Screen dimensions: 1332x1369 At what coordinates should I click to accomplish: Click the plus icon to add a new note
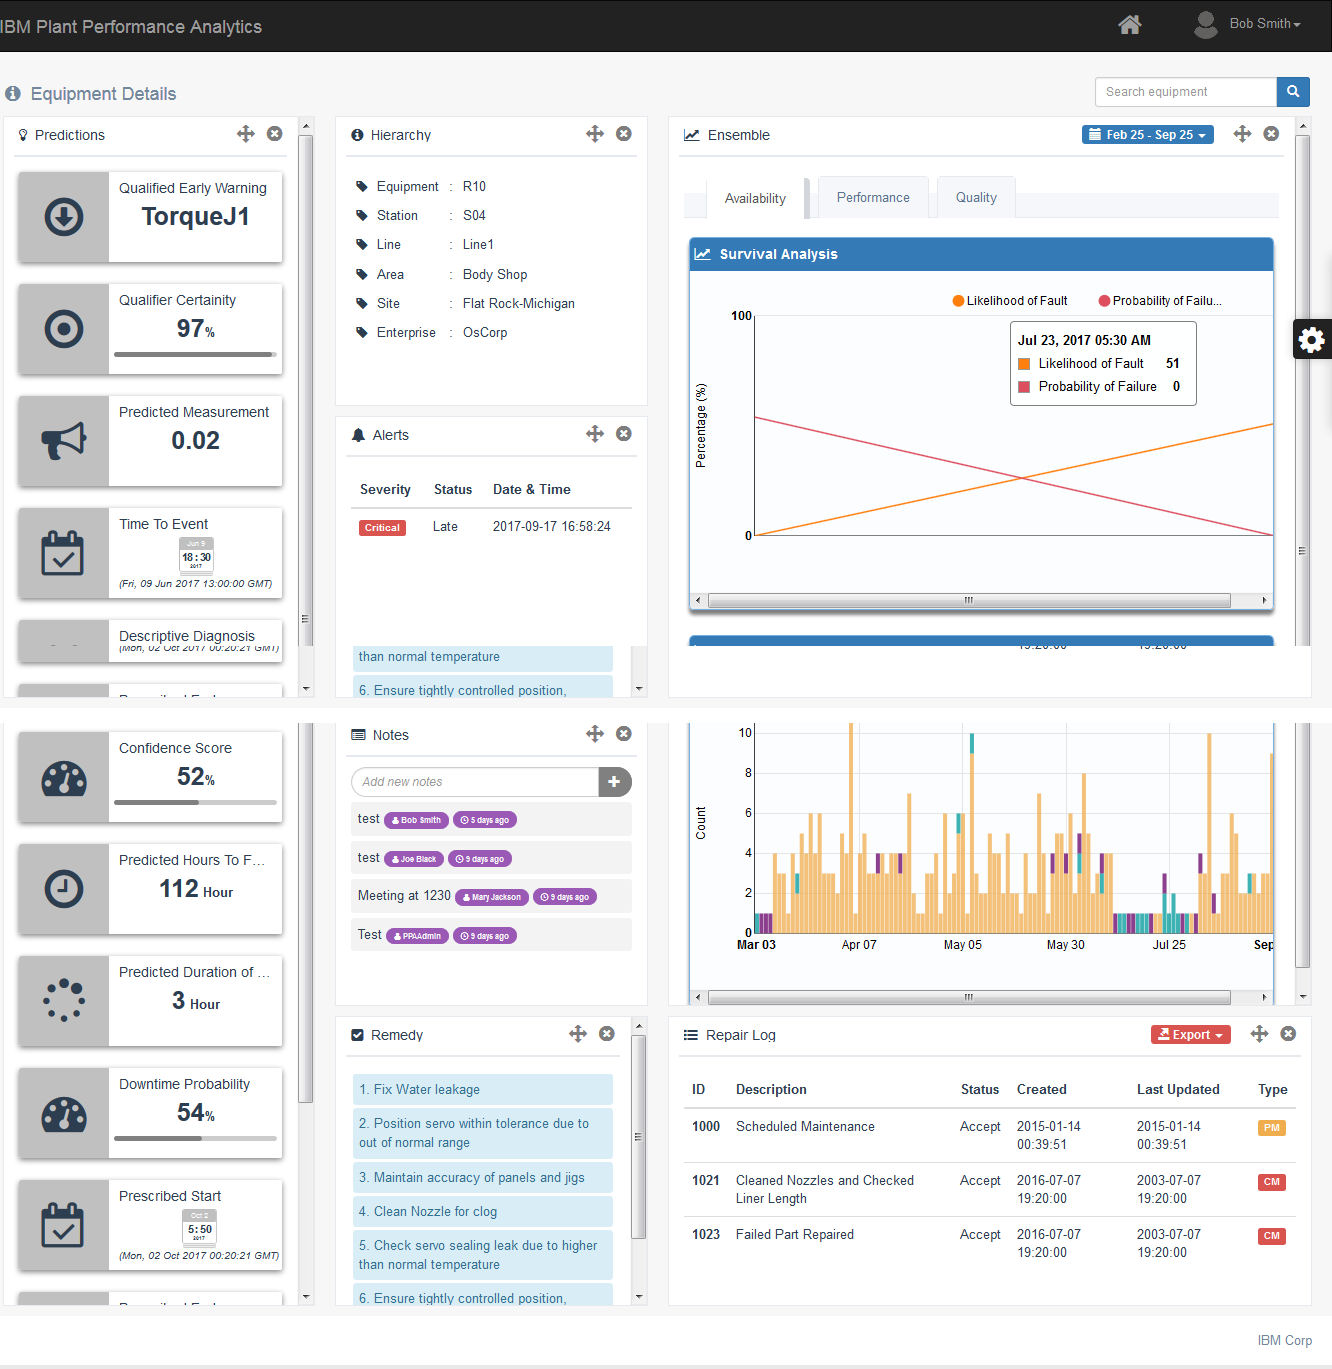tap(614, 782)
